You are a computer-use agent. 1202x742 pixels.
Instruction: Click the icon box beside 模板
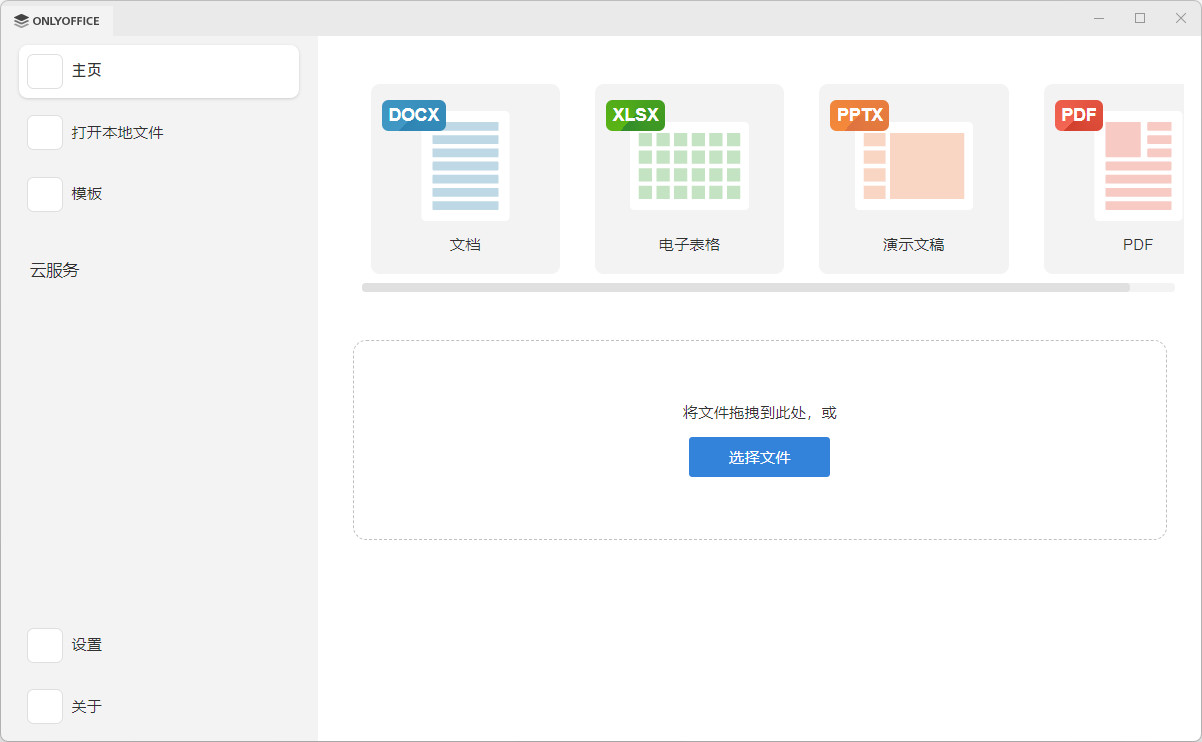tap(45, 194)
